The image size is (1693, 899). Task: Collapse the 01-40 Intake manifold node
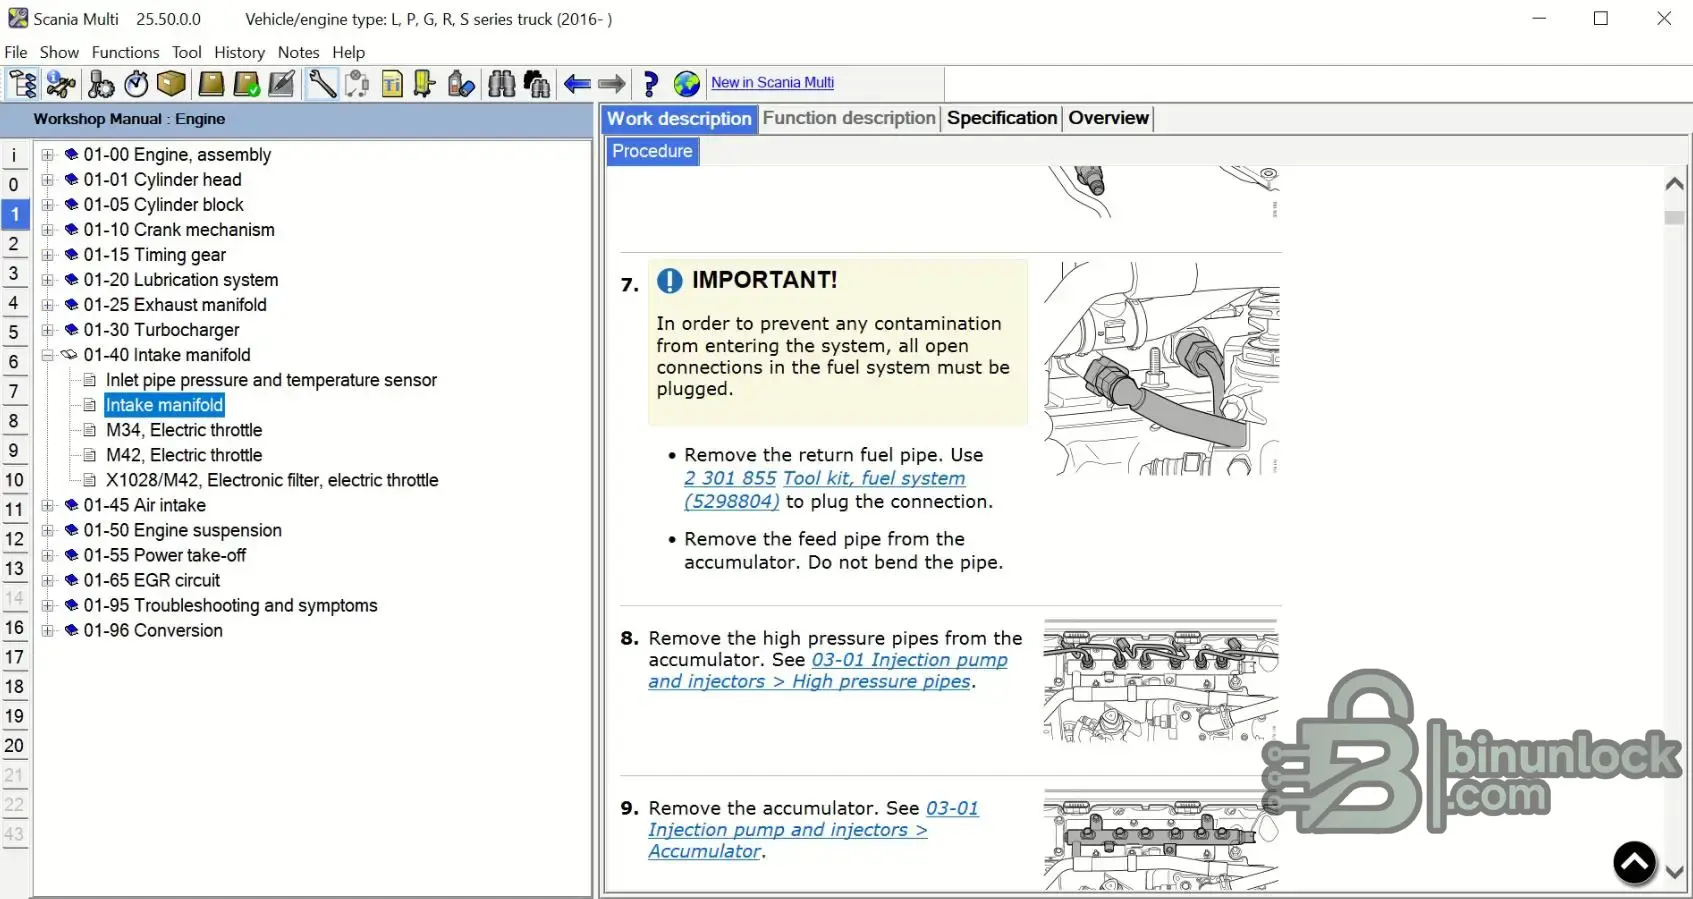[47, 355]
